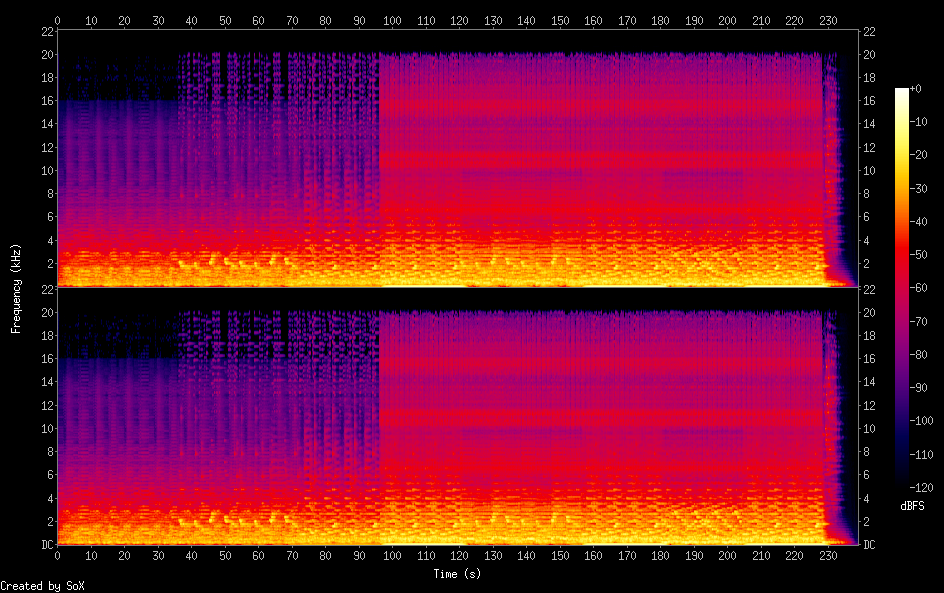
Task: Select the 150 second mark on top time axis
Action: pos(560,19)
